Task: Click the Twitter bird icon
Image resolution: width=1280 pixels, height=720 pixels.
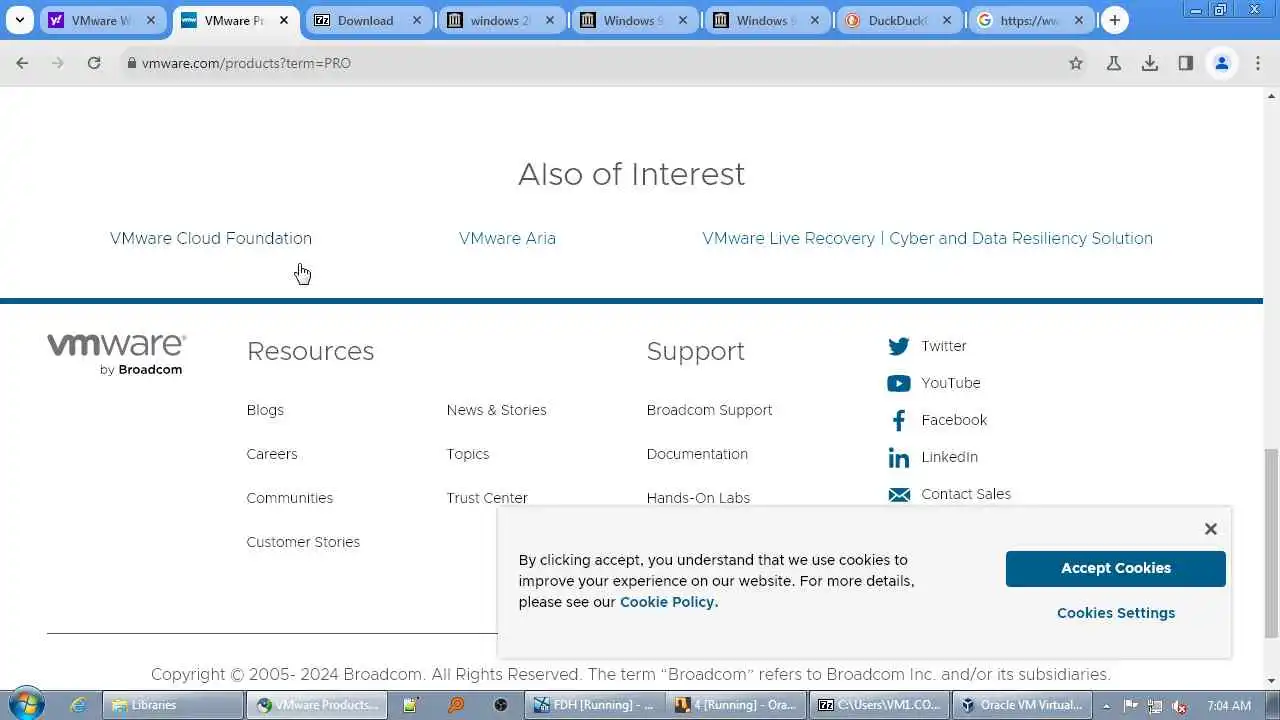Action: click(x=899, y=346)
